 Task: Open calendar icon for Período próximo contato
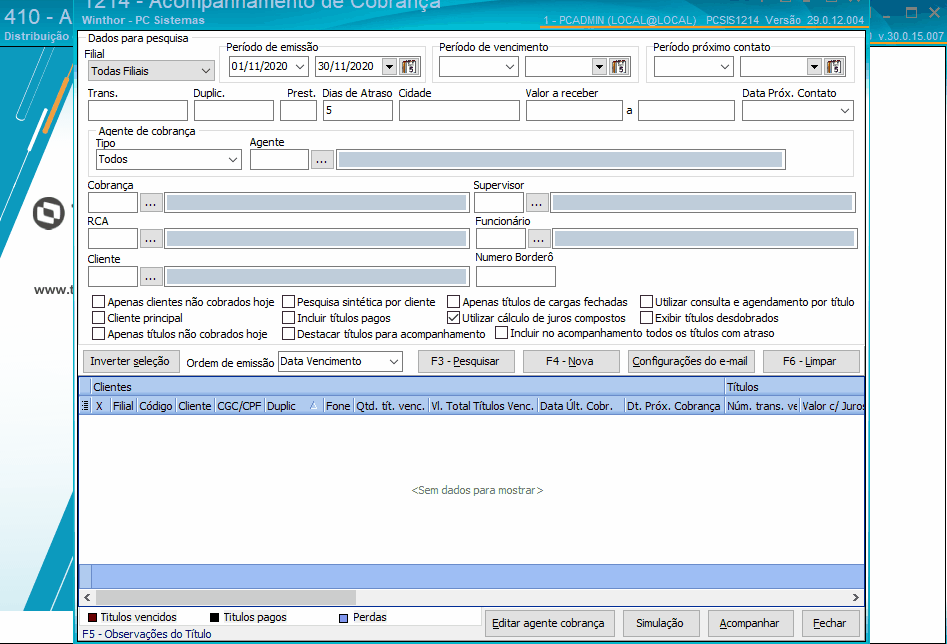tap(834, 66)
